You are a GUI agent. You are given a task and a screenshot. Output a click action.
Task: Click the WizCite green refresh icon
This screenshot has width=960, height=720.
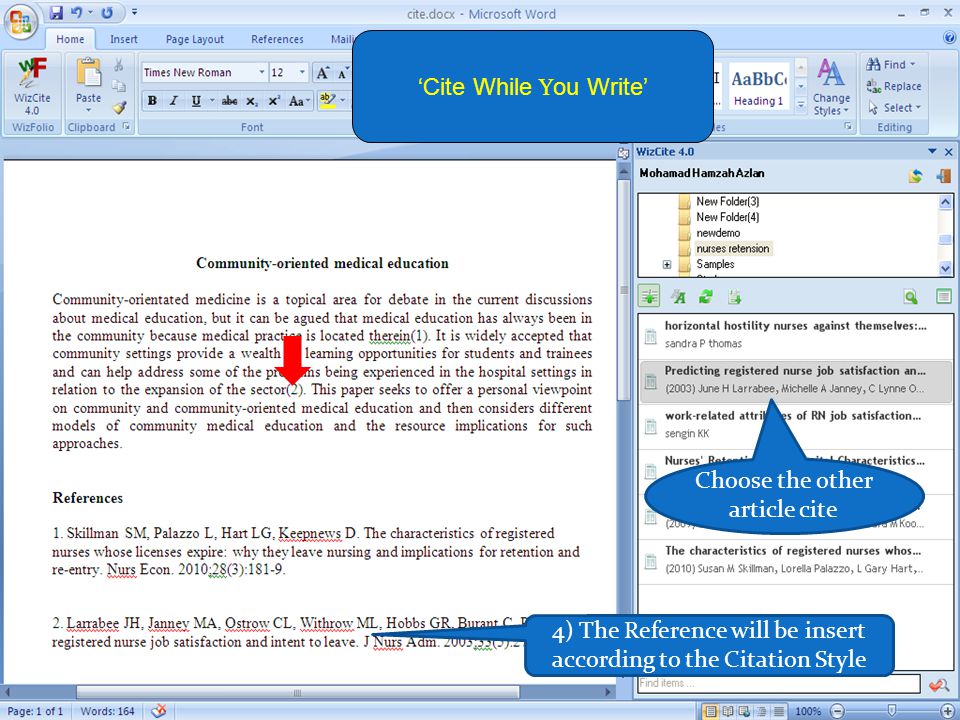[706, 297]
